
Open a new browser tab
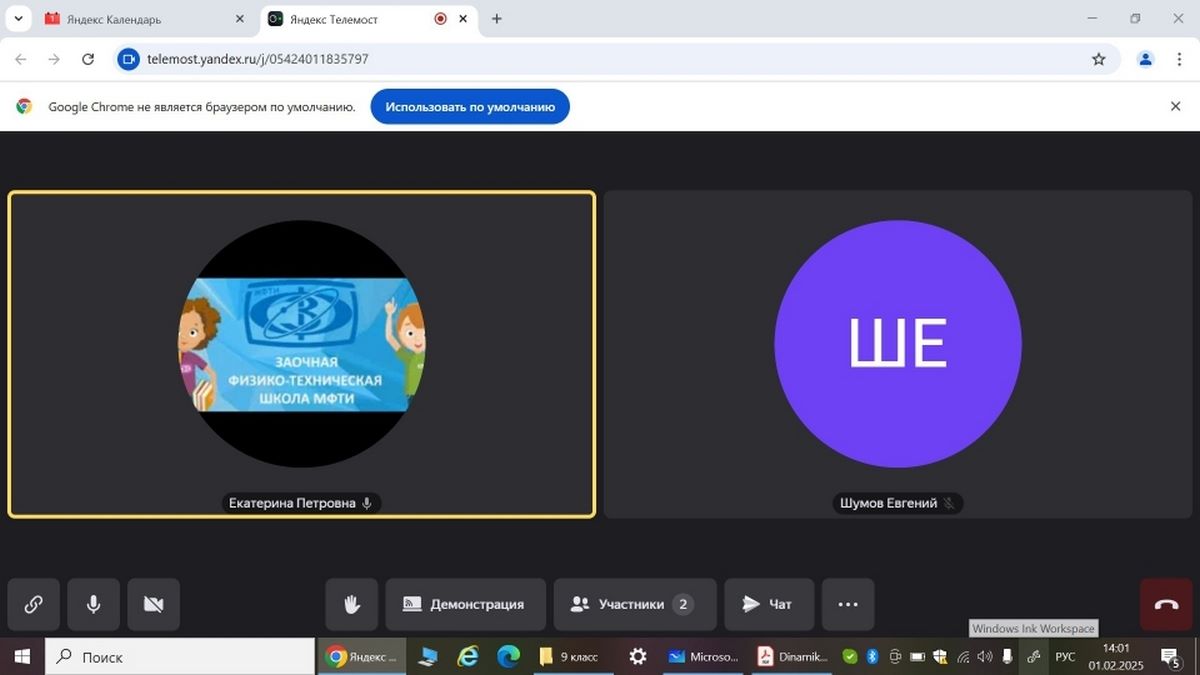tap(497, 19)
